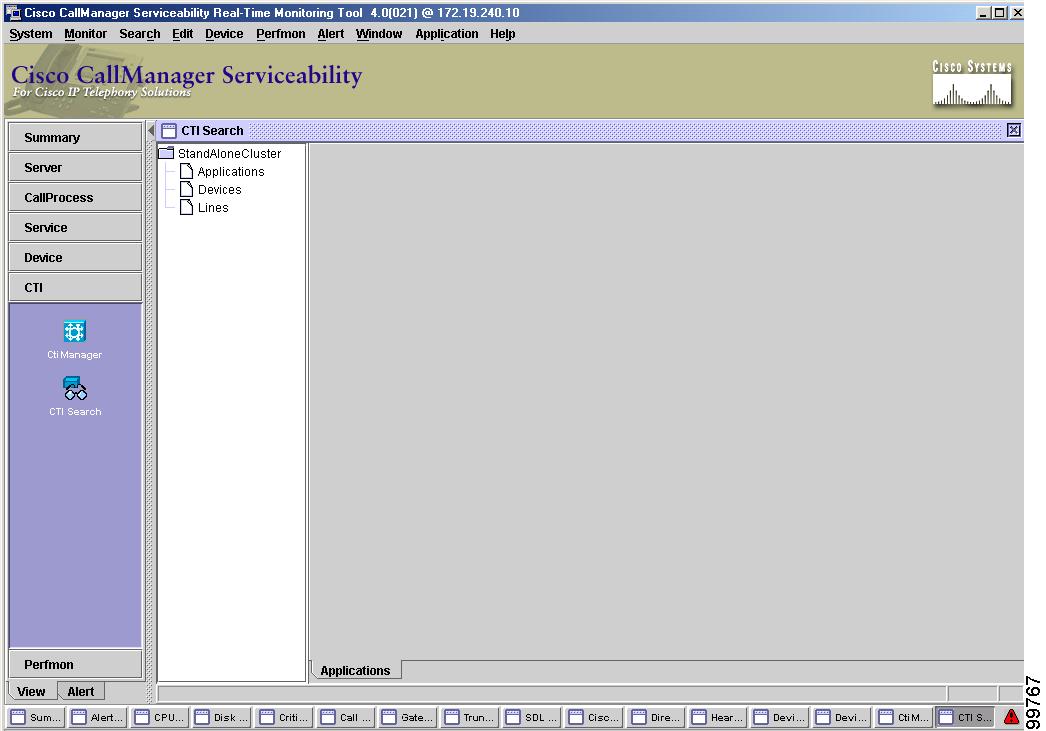Click the Cisco Systems logo
The image size is (1046, 731).
click(972, 82)
